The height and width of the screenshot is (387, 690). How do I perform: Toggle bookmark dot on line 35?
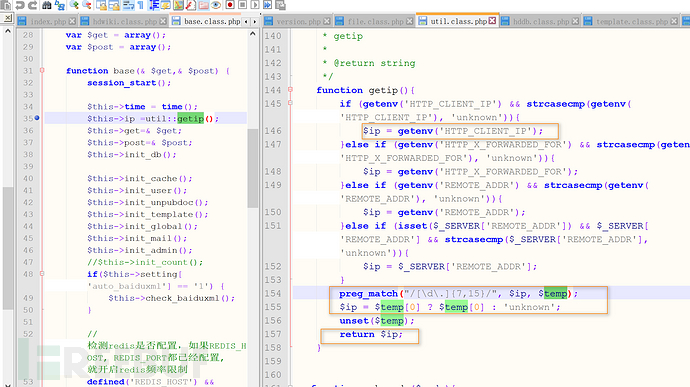[x=37, y=118]
